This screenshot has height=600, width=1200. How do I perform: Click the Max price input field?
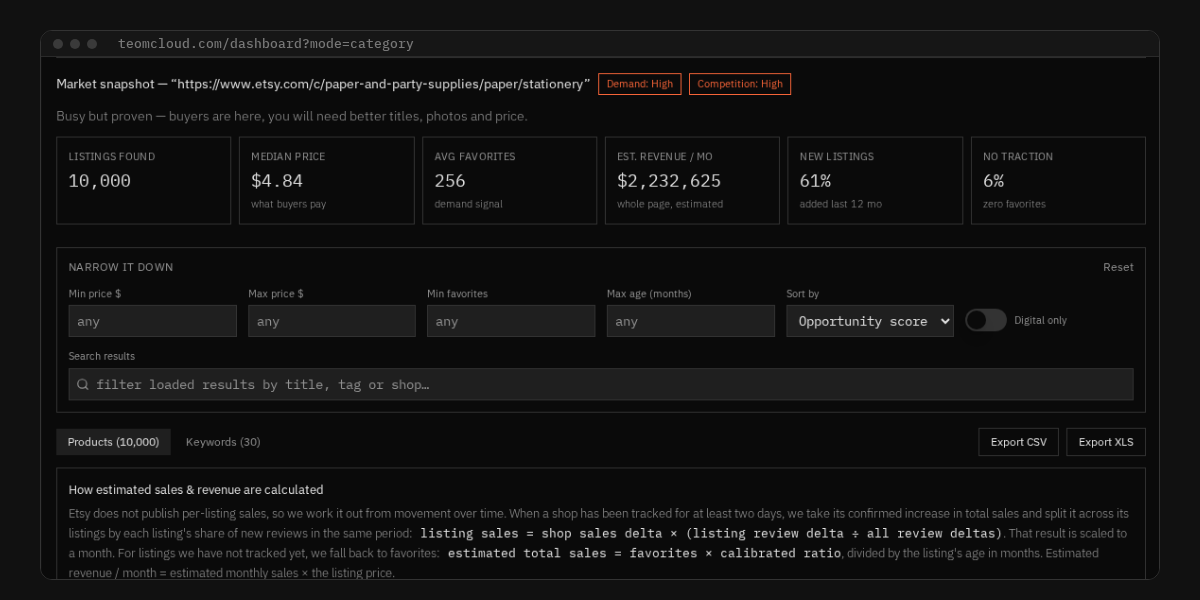click(x=332, y=321)
